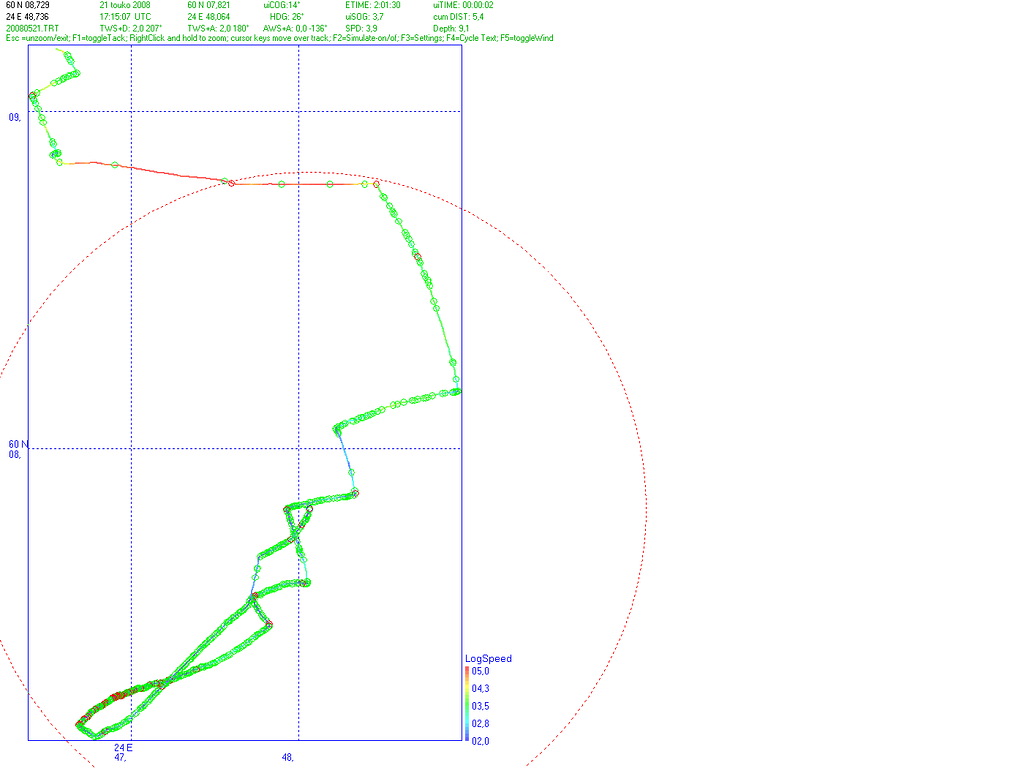Click the 'cursor keys move over track' hint
Image resolution: width=1024 pixels, height=768 pixels.
point(280,39)
